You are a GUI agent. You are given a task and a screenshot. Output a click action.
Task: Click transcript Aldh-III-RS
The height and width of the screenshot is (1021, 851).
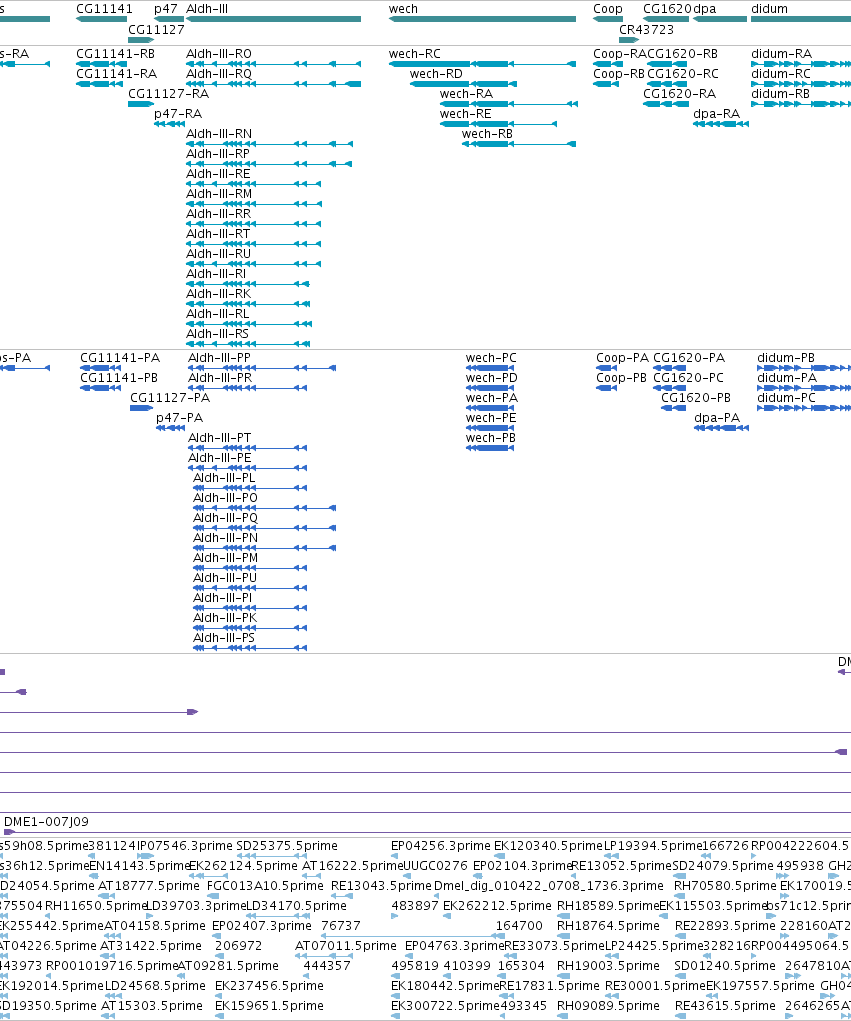pos(217,334)
